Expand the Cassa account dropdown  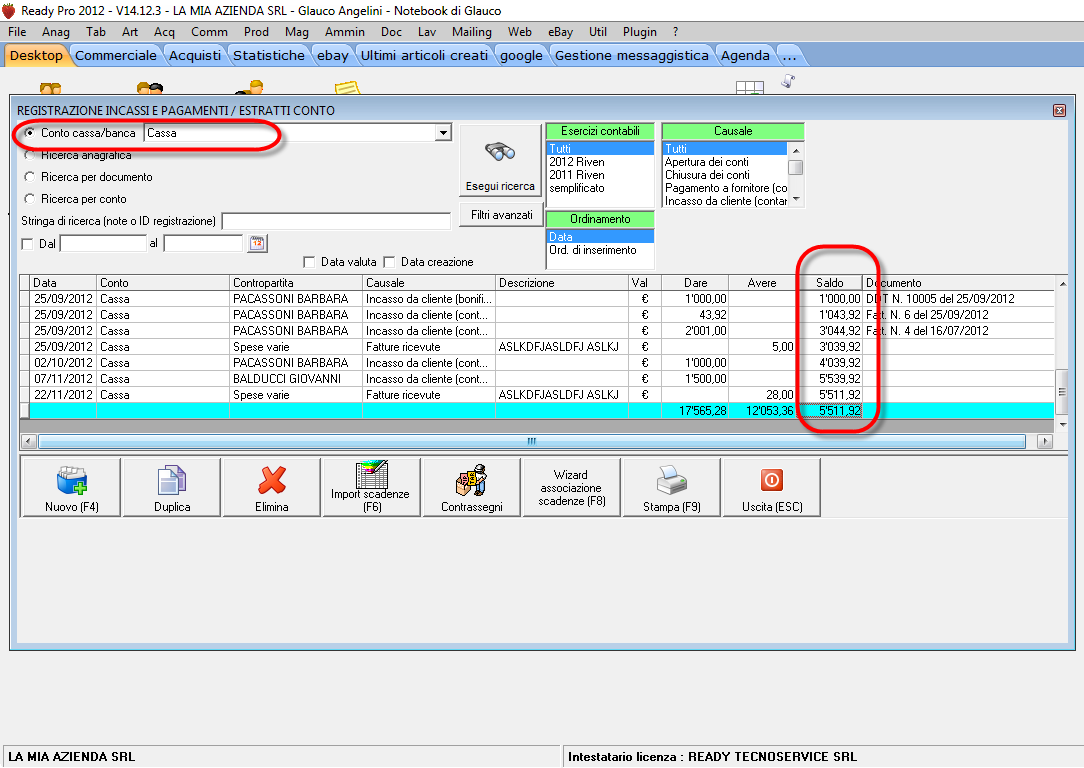[443, 133]
